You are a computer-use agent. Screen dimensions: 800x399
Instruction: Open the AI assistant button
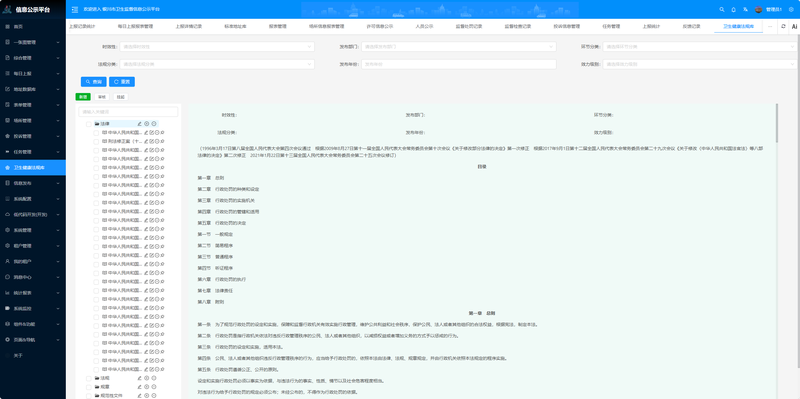(794, 26)
